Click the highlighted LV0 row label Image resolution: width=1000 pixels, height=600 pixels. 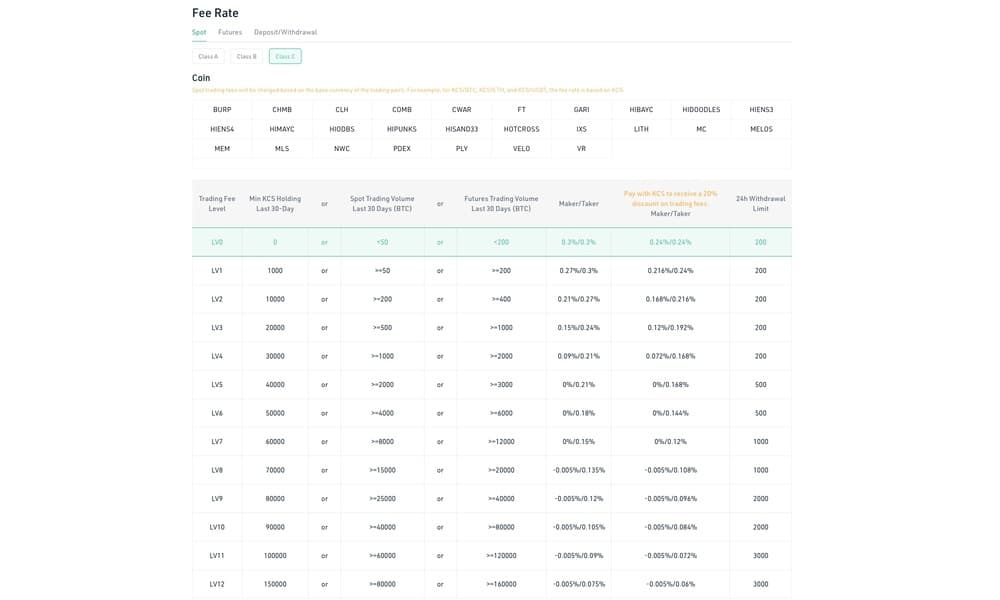click(217, 242)
